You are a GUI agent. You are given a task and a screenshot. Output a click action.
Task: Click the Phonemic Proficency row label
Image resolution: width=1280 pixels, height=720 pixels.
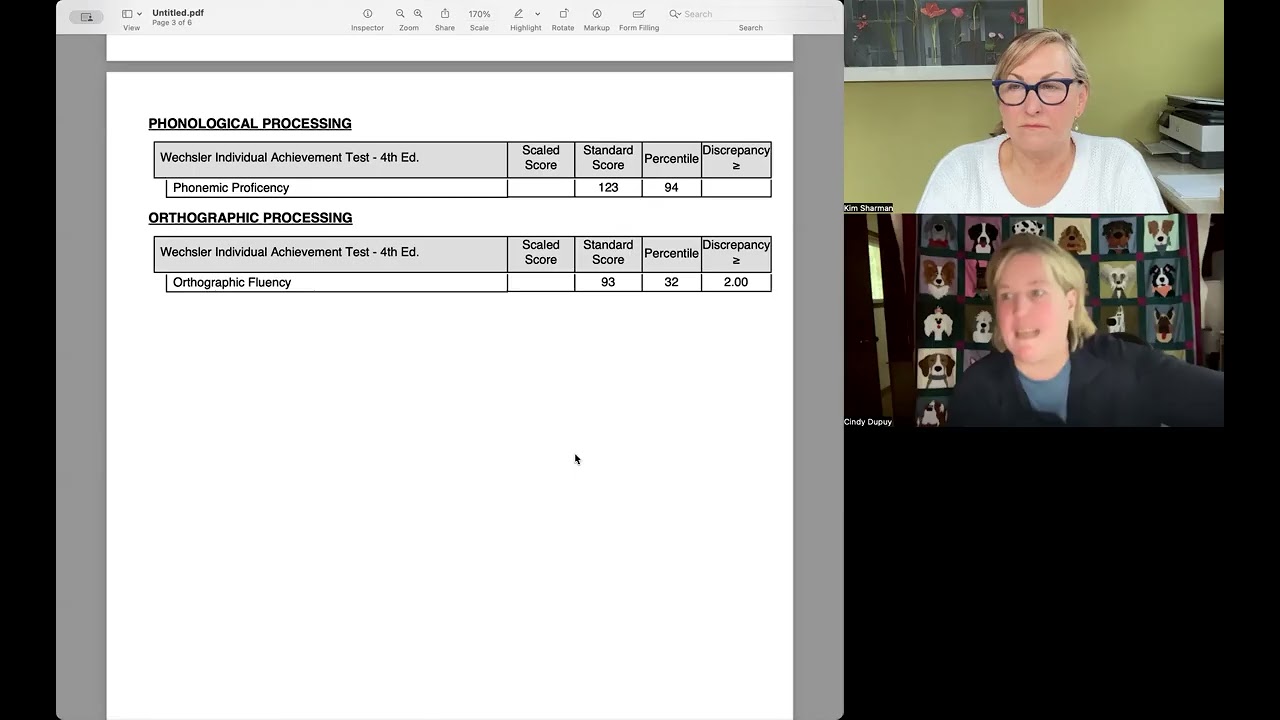coord(231,188)
